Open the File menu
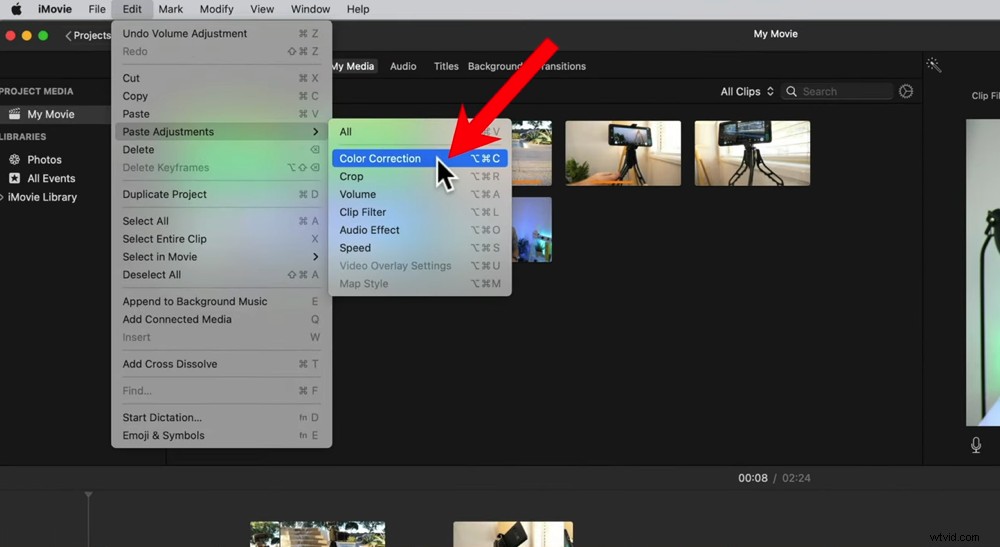 [97, 9]
